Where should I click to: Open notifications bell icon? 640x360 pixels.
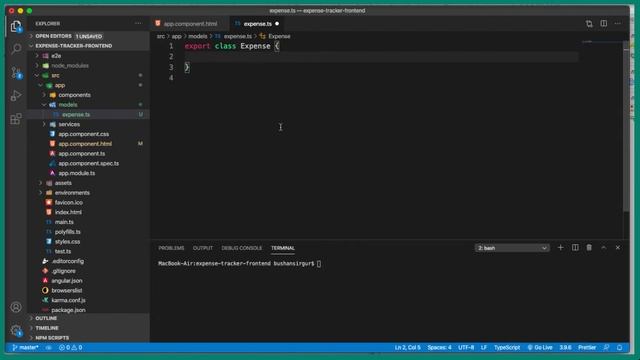620,347
